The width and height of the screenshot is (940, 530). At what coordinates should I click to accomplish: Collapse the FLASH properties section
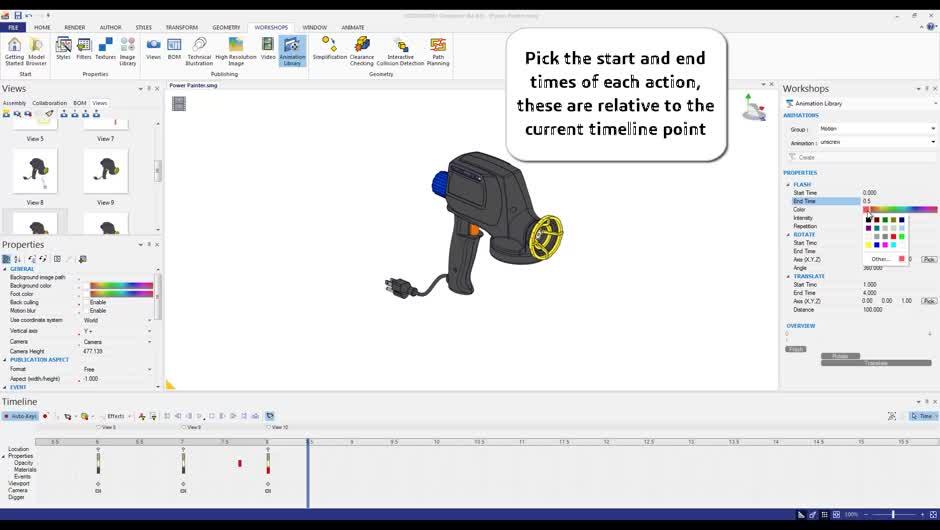(x=788, y=185)
